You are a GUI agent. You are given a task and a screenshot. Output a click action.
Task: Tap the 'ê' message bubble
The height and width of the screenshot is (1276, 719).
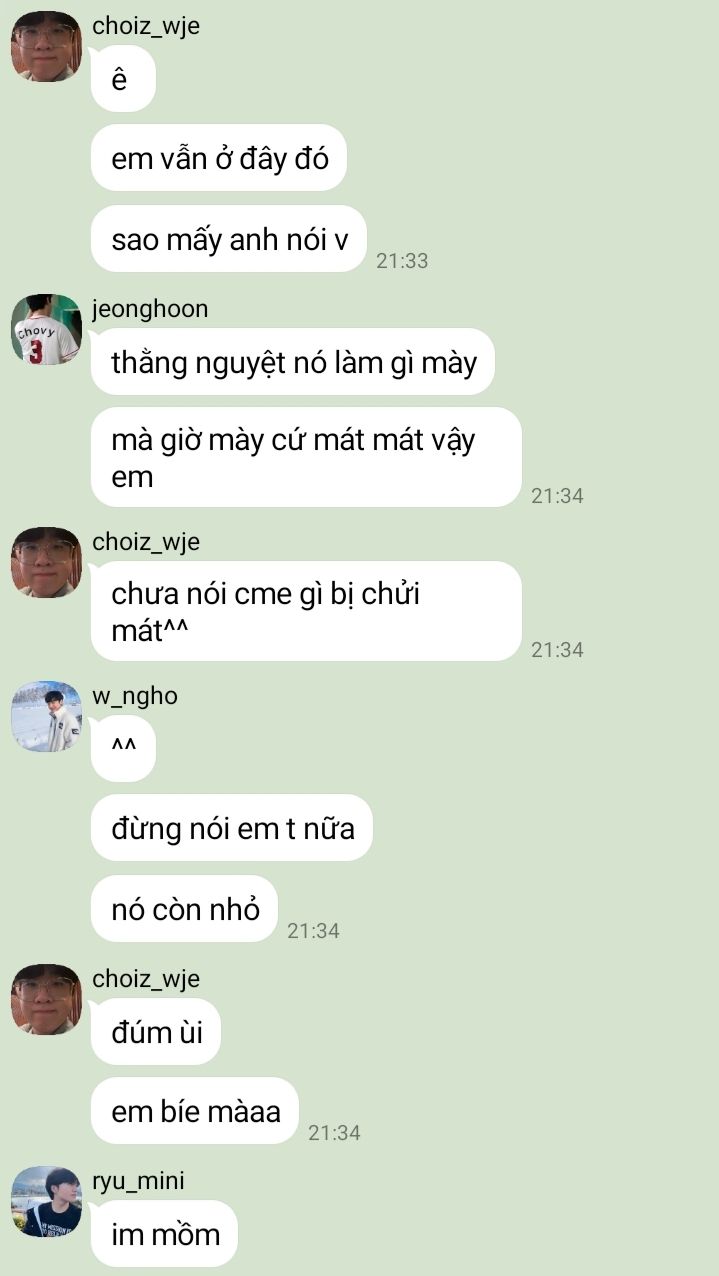pos(123,79)
